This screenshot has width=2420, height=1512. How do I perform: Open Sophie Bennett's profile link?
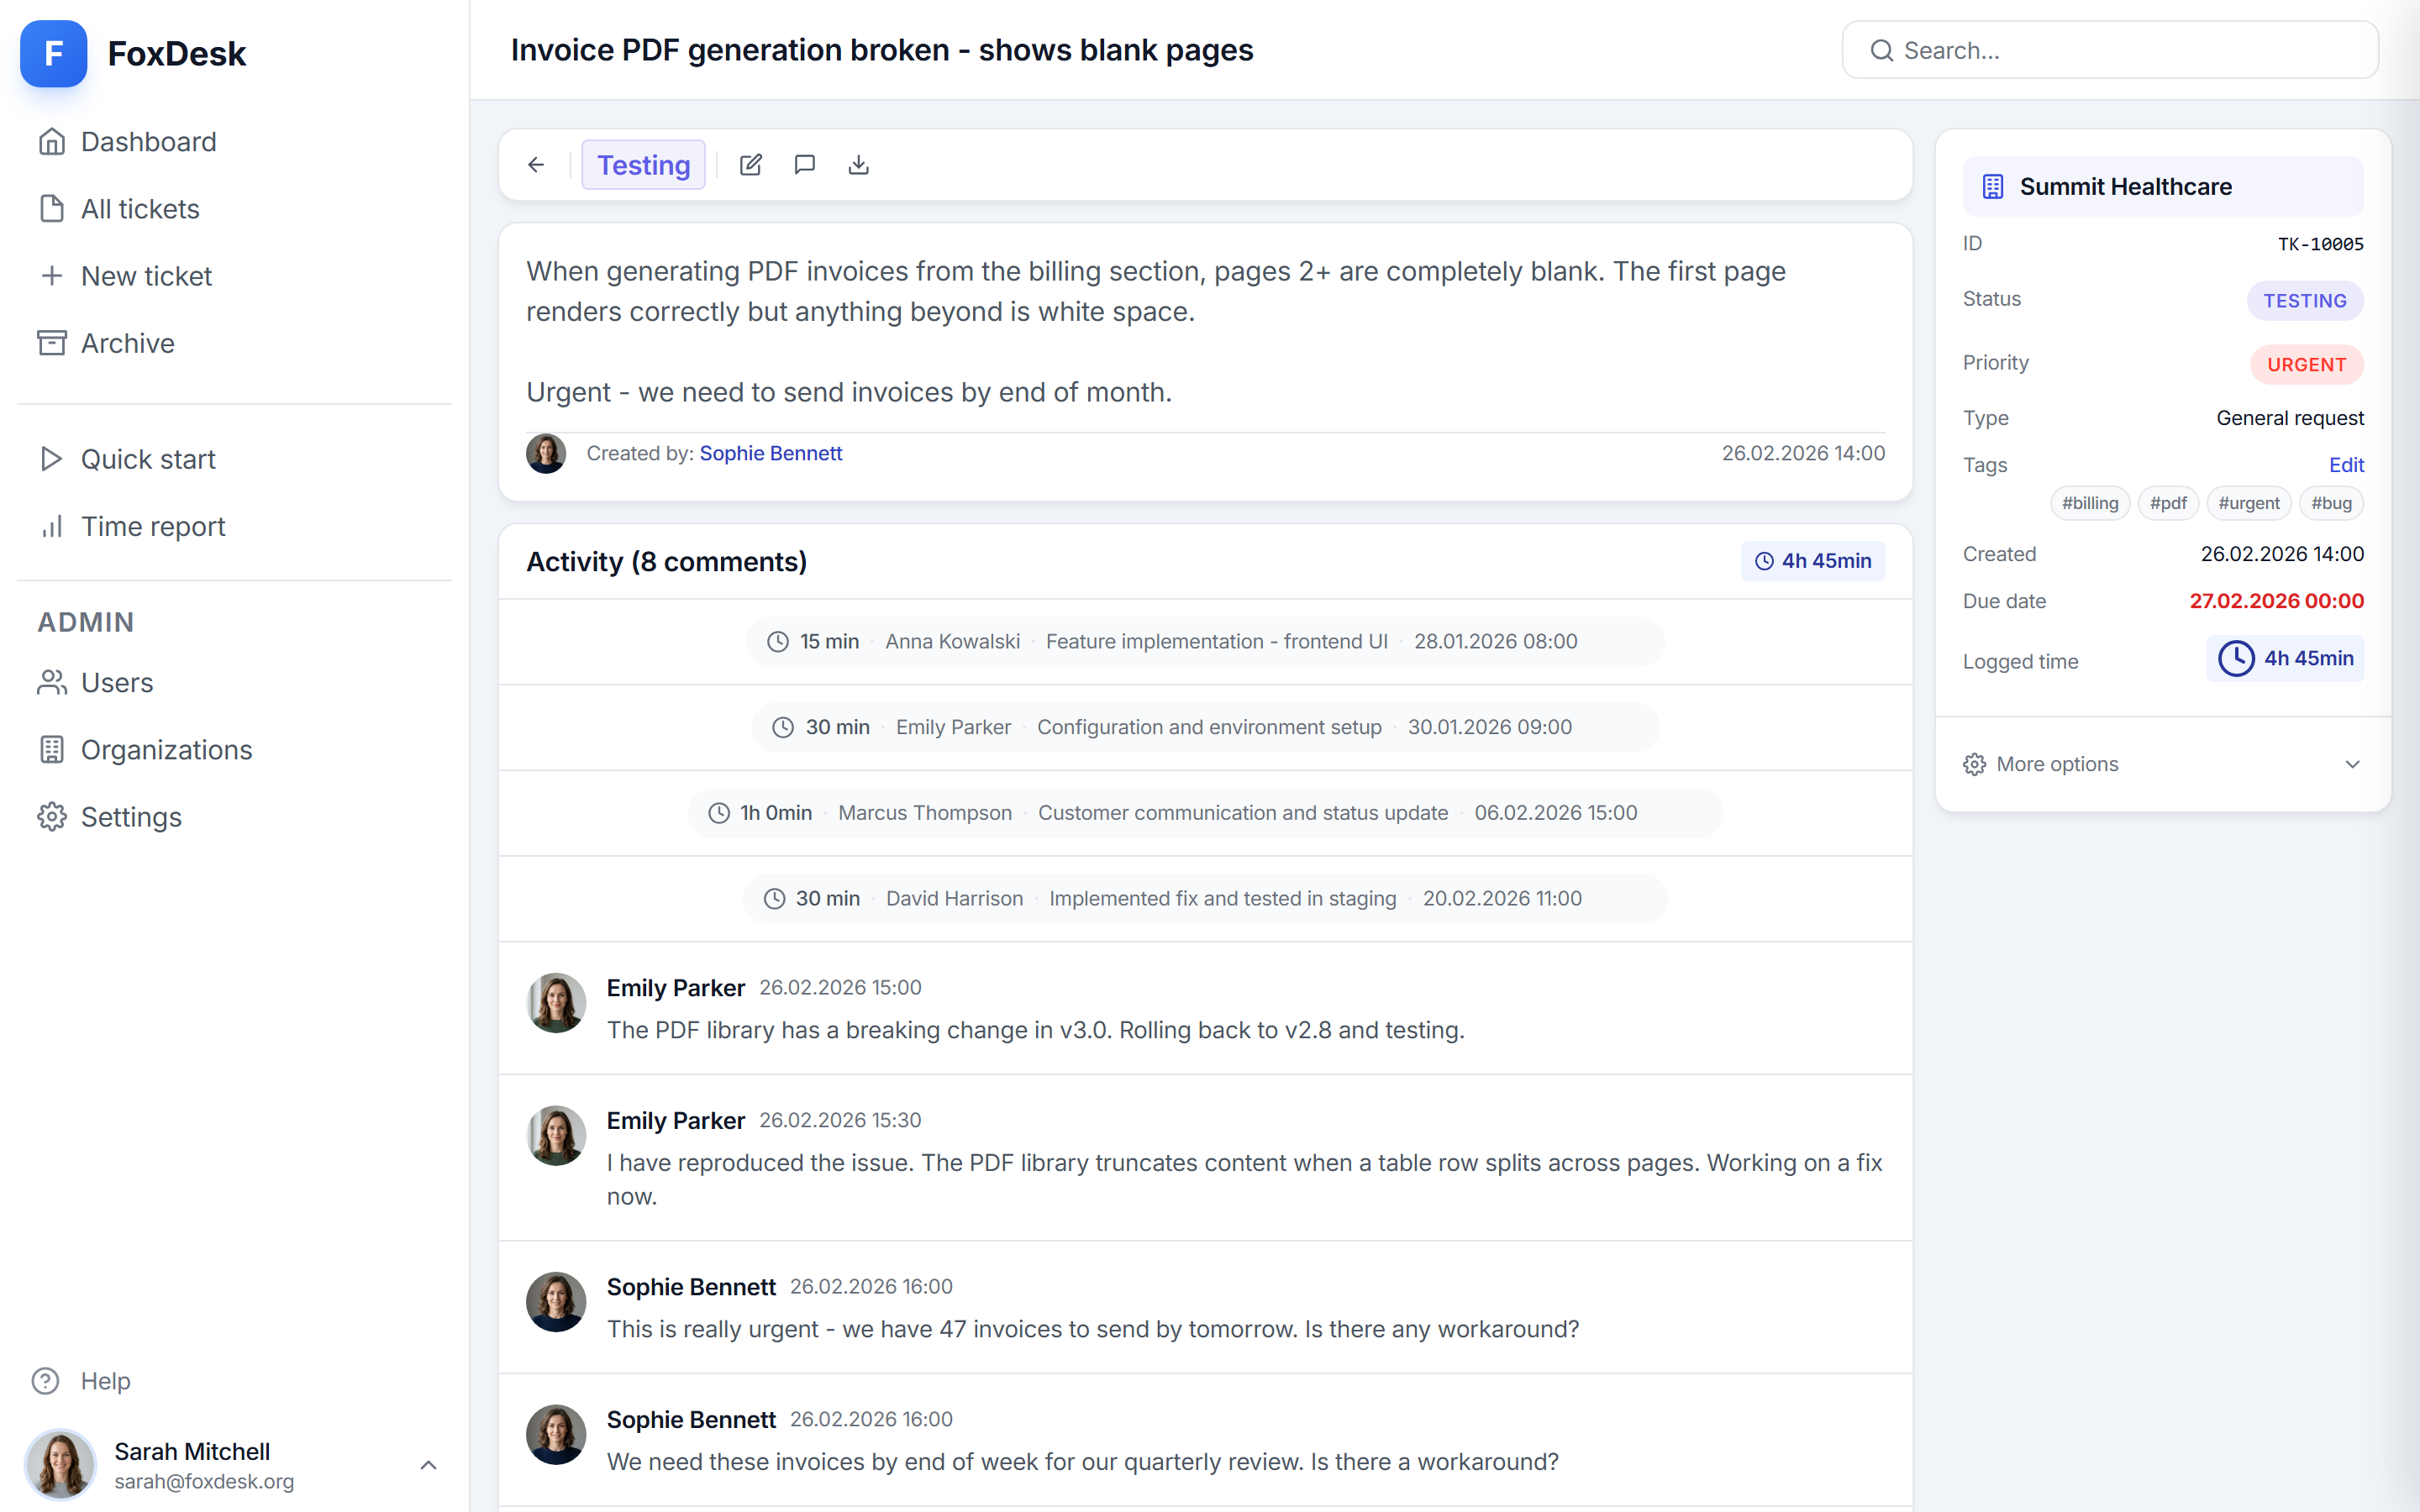point(770,453)
